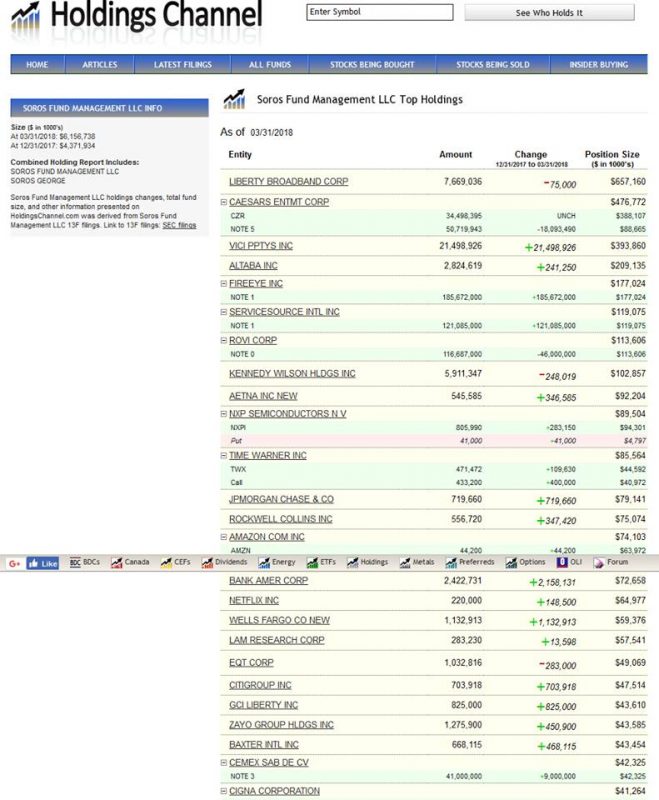
Task: Open the Liberty Broadband Corp link
Action: click(288, 182)
